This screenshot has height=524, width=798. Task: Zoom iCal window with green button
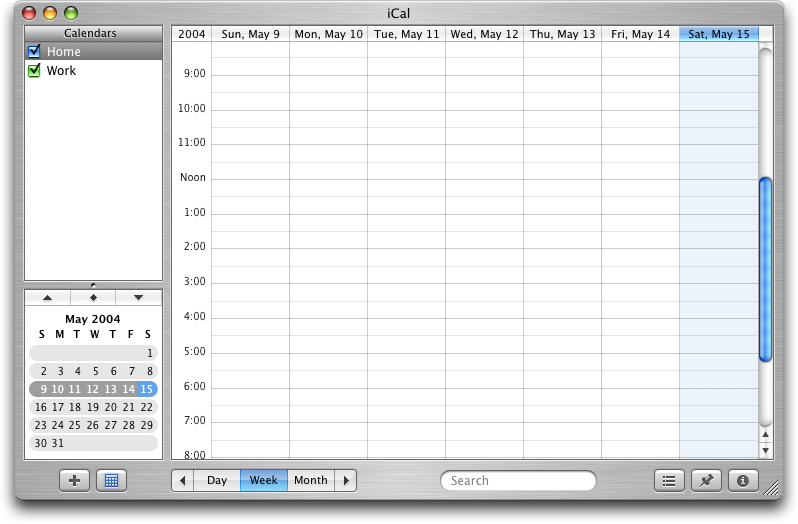coord(71,13)
